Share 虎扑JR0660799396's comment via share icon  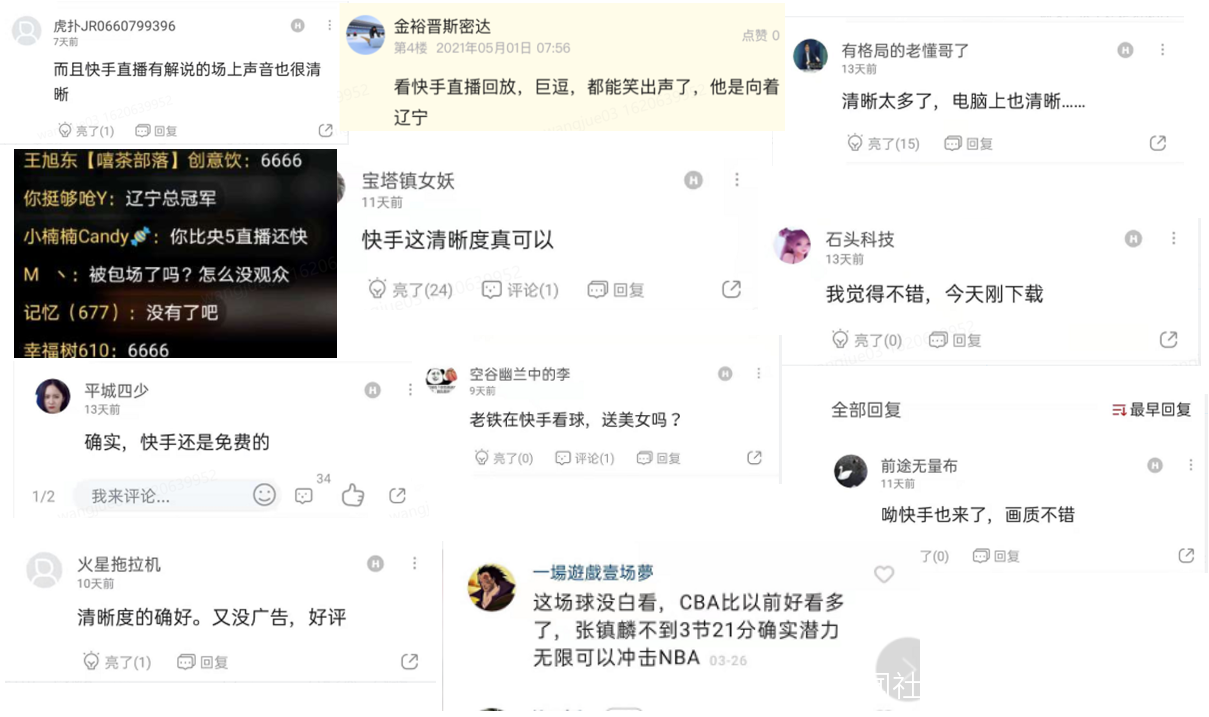(325, 131)
